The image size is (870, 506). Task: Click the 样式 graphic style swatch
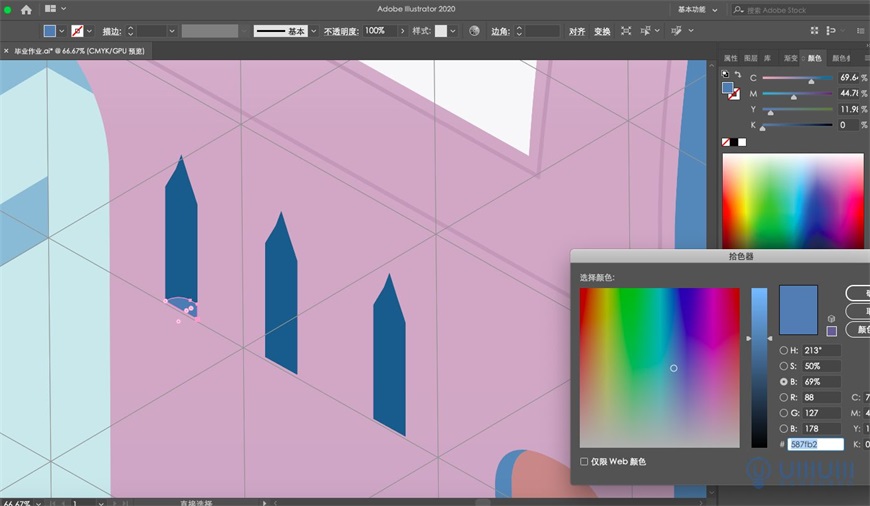coord(441,31)
